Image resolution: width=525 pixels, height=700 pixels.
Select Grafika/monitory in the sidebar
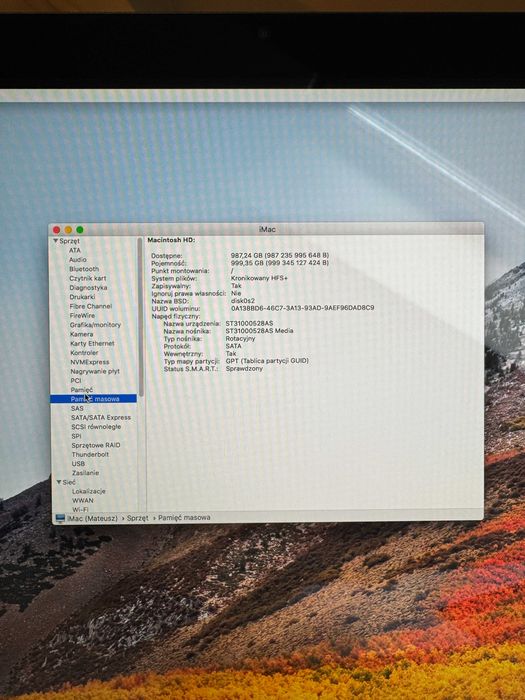[x=95, y=325]
